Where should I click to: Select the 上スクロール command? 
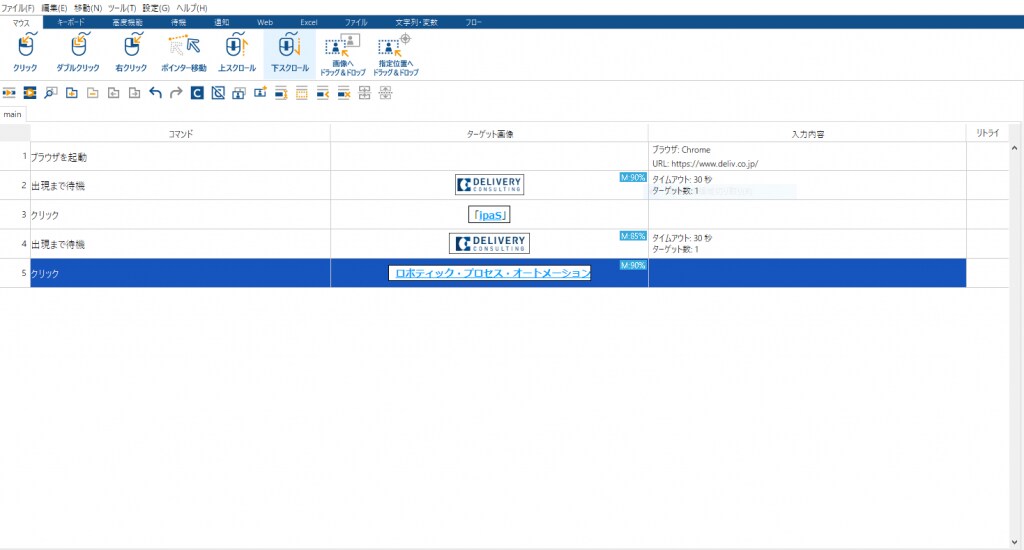[236, 53]
